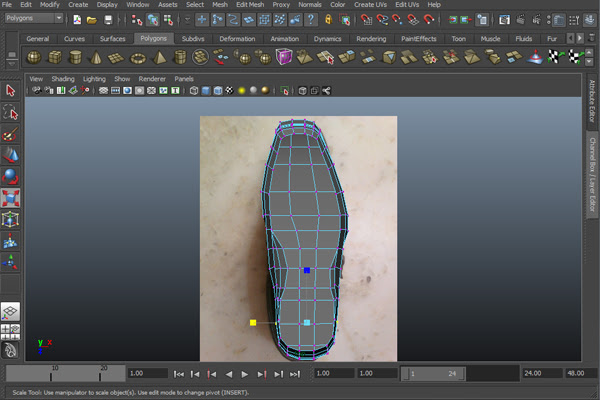Select the Show Manipulator tool
Viewport: 600px width, 400px height.
(10, 263)
